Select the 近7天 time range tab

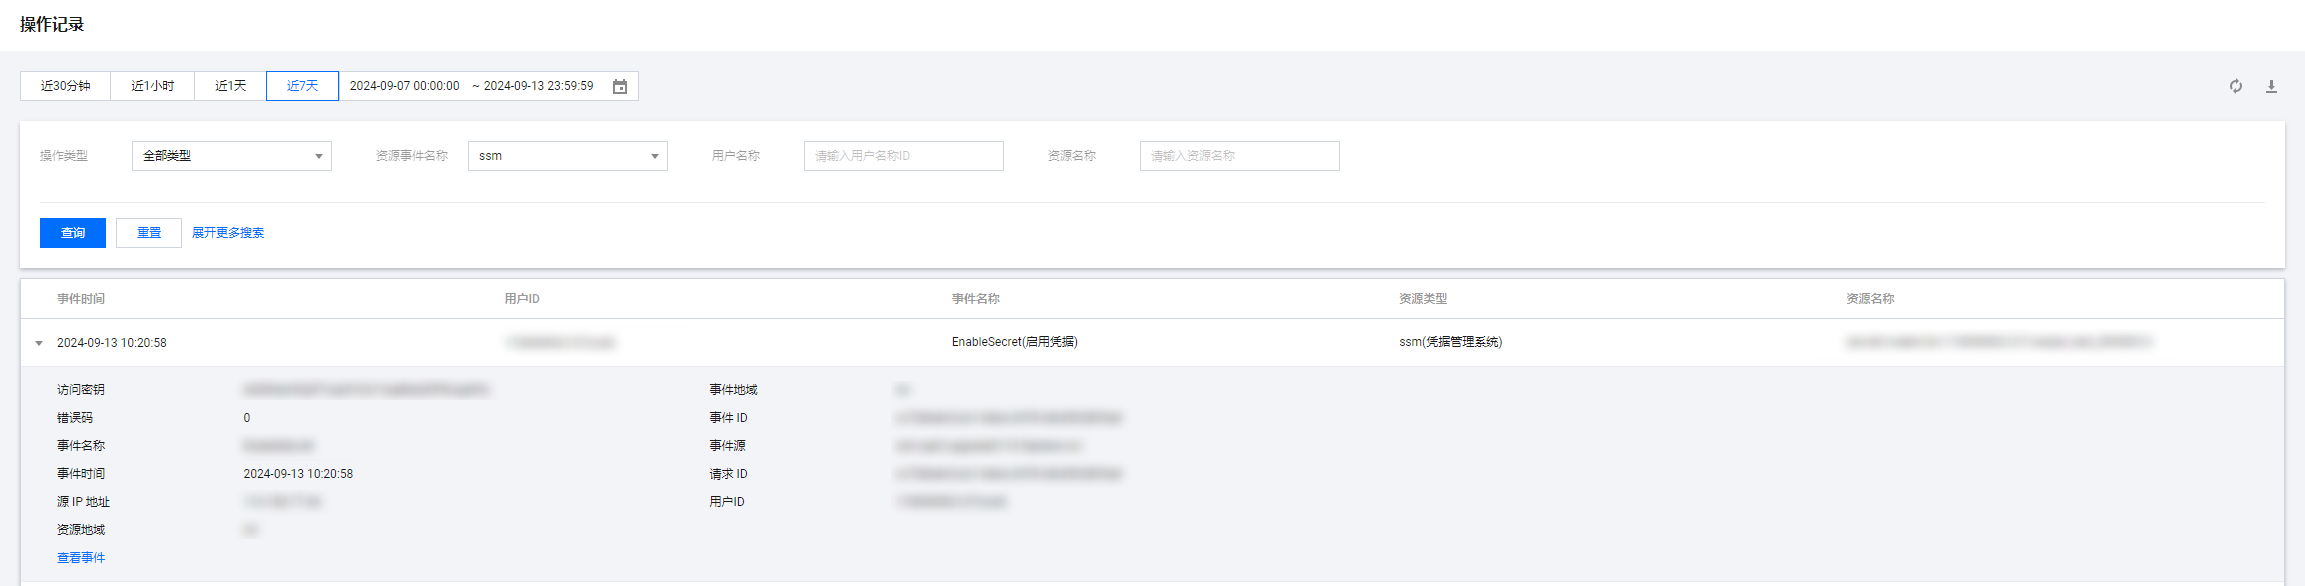click(303, 86)
